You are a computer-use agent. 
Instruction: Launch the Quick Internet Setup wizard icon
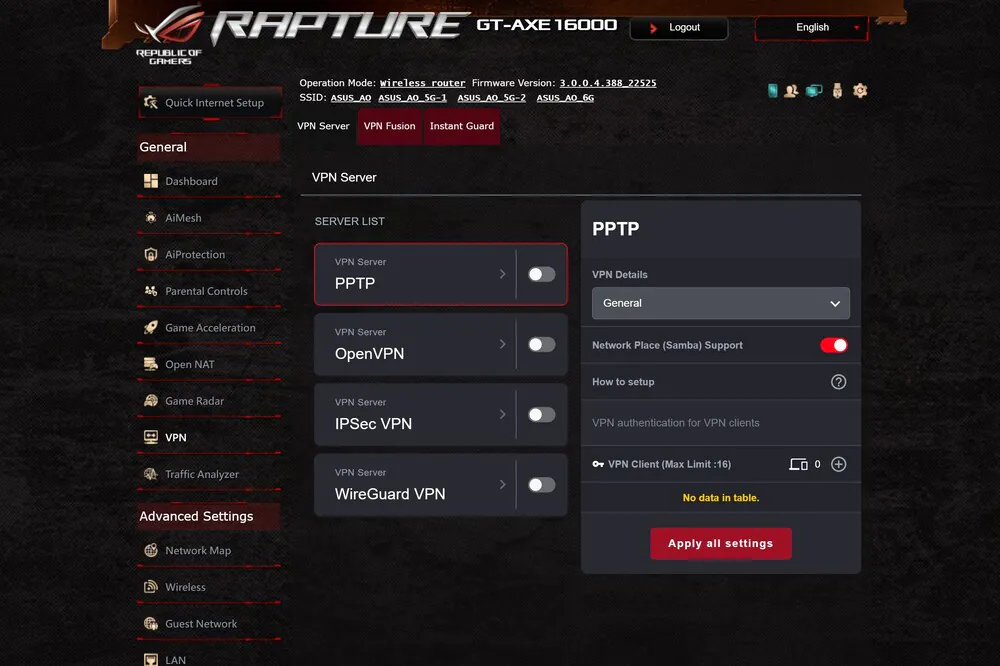pos(151,102)
